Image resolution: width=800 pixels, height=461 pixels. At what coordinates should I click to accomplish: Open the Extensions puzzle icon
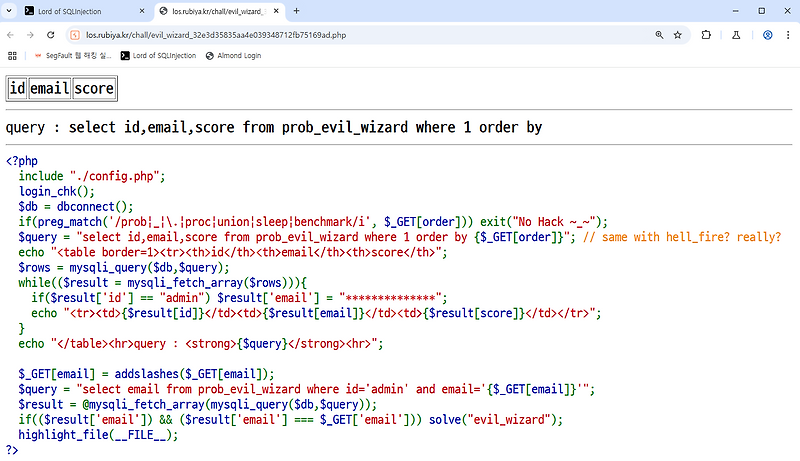pyautogui.click(x=706, y=35)
